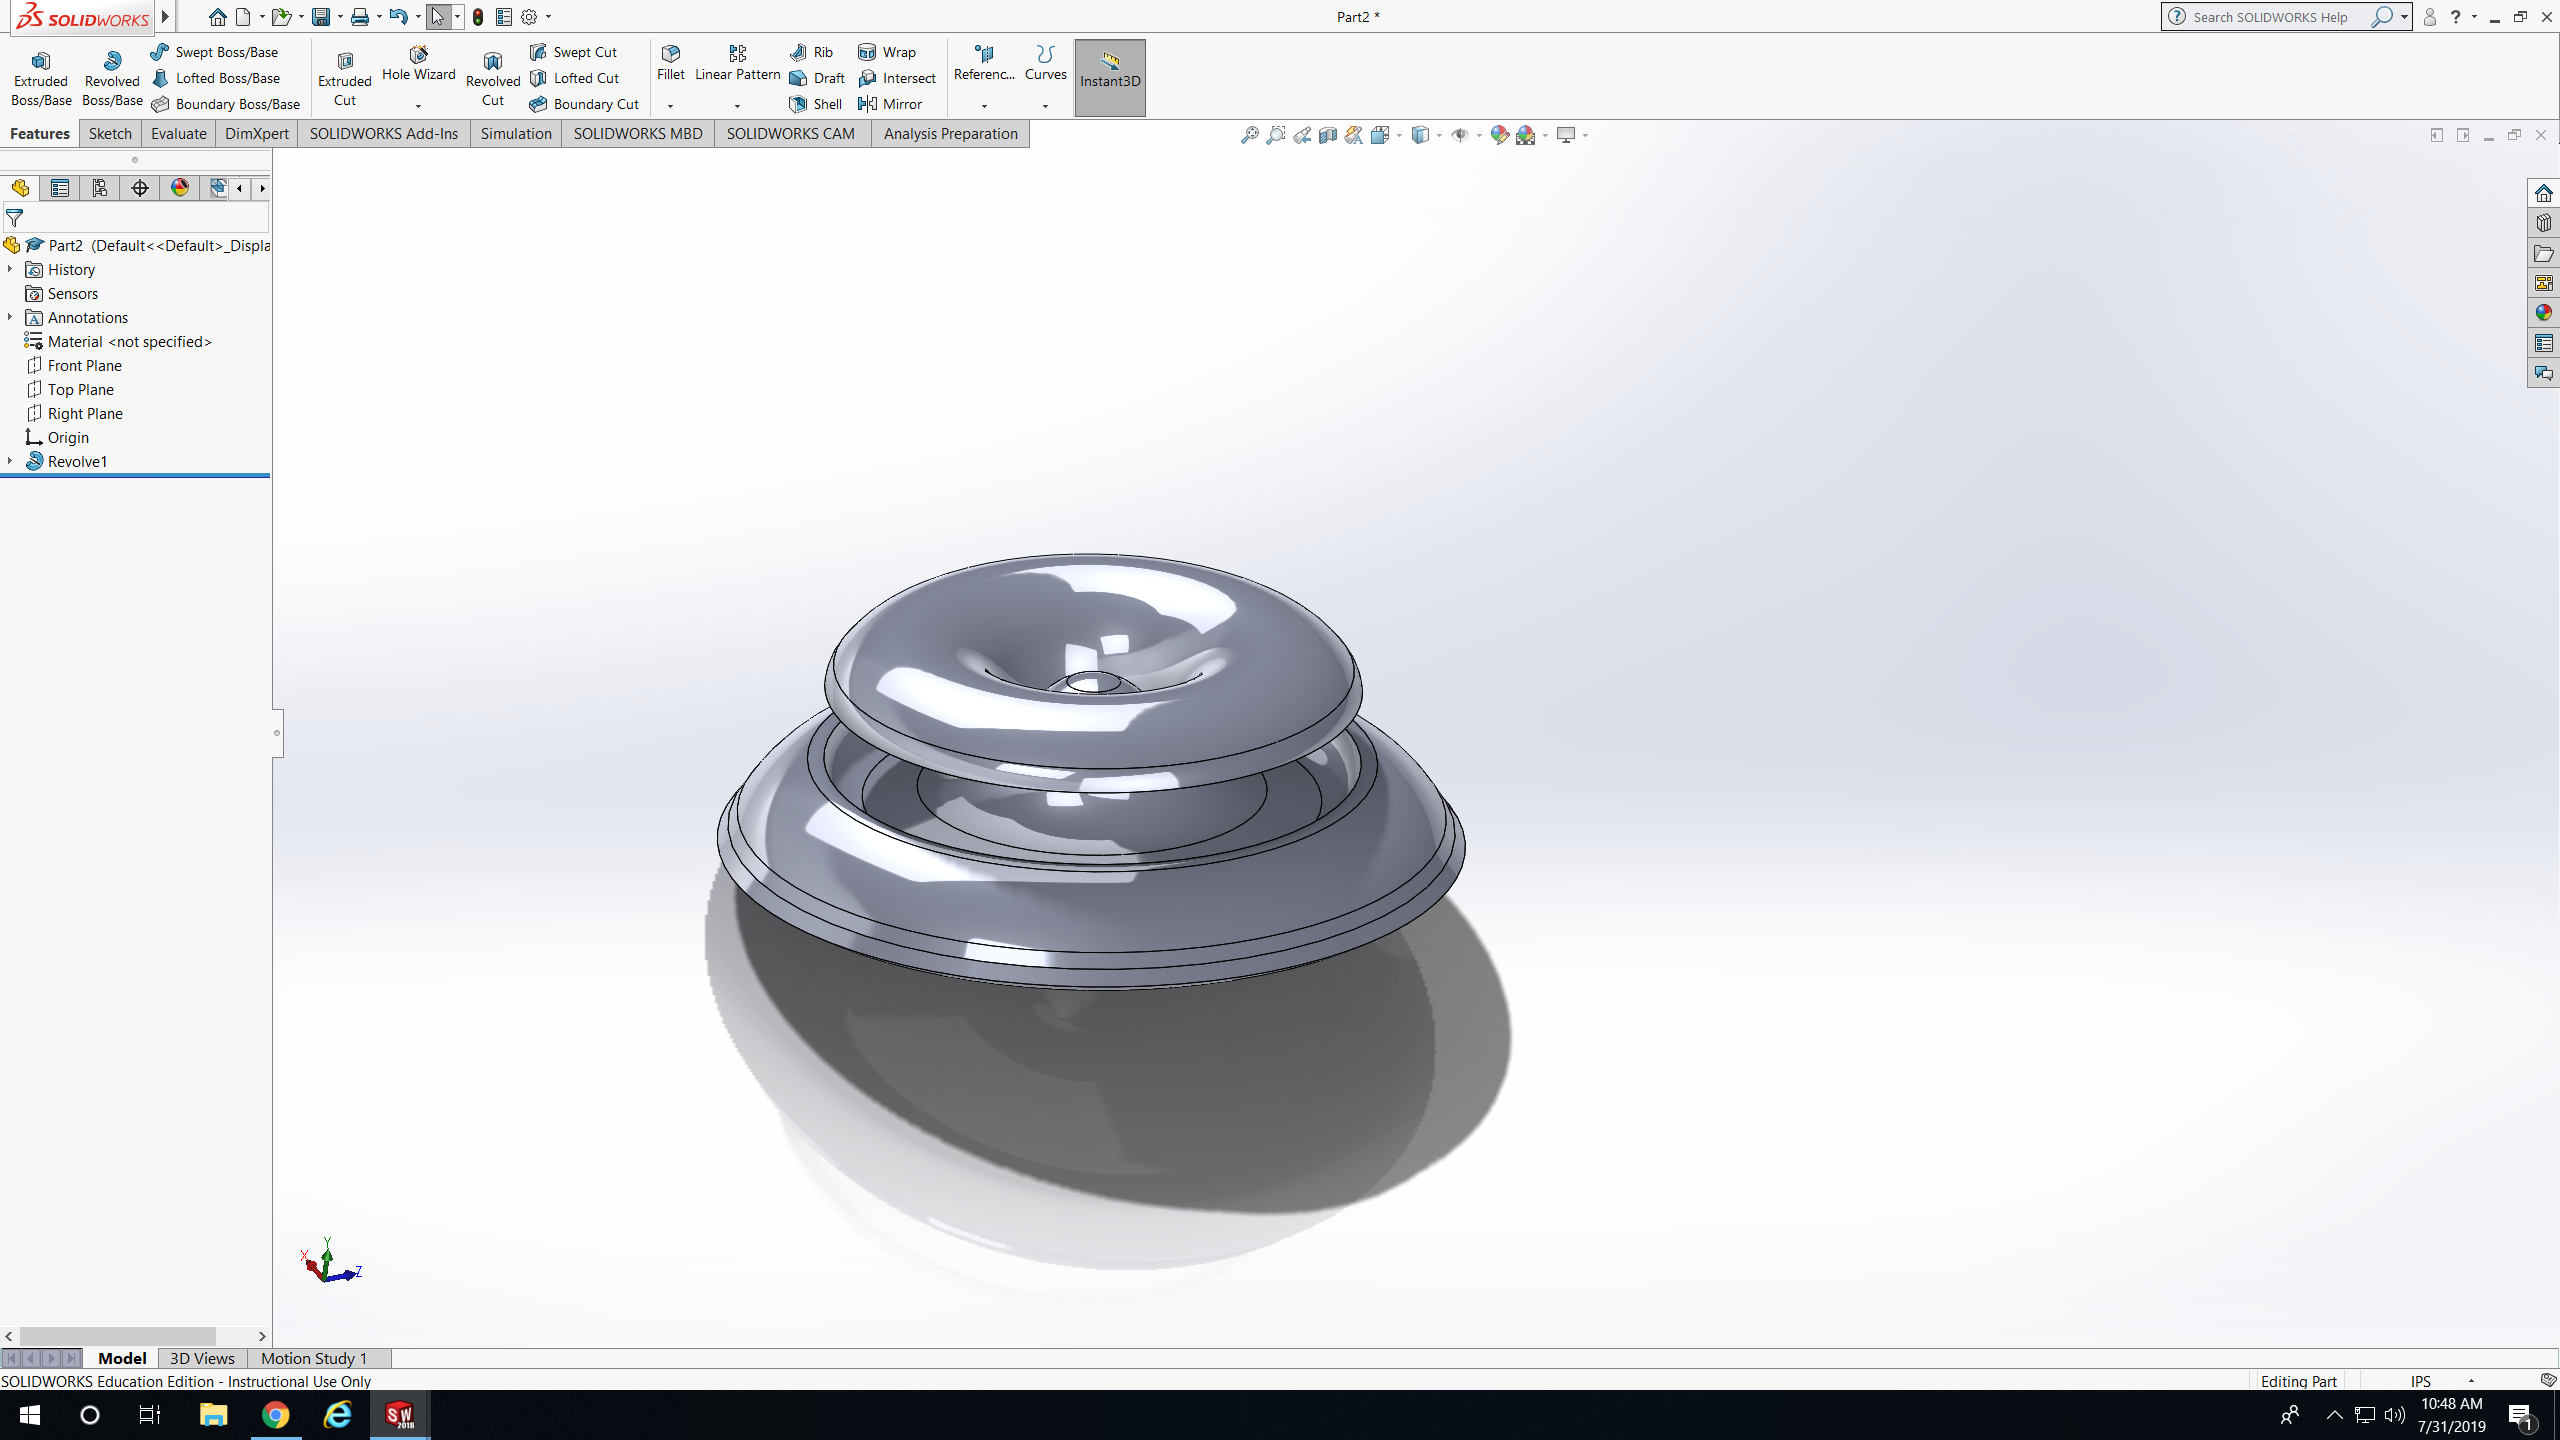Expand the History folder in tree
The image size is (2560, 1440).
[x=10, y=269]
